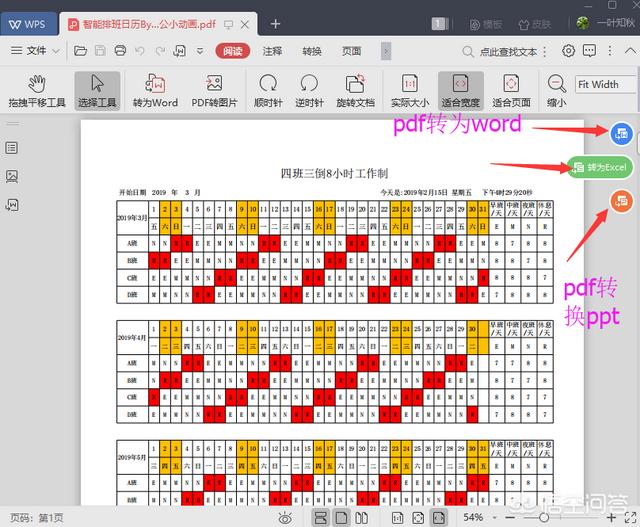Image resolution: width=640 pixels, height=527 pixels.
Task: Click the 旋转文档 tool
Action: pyautogui.click(x=356, y=91)
